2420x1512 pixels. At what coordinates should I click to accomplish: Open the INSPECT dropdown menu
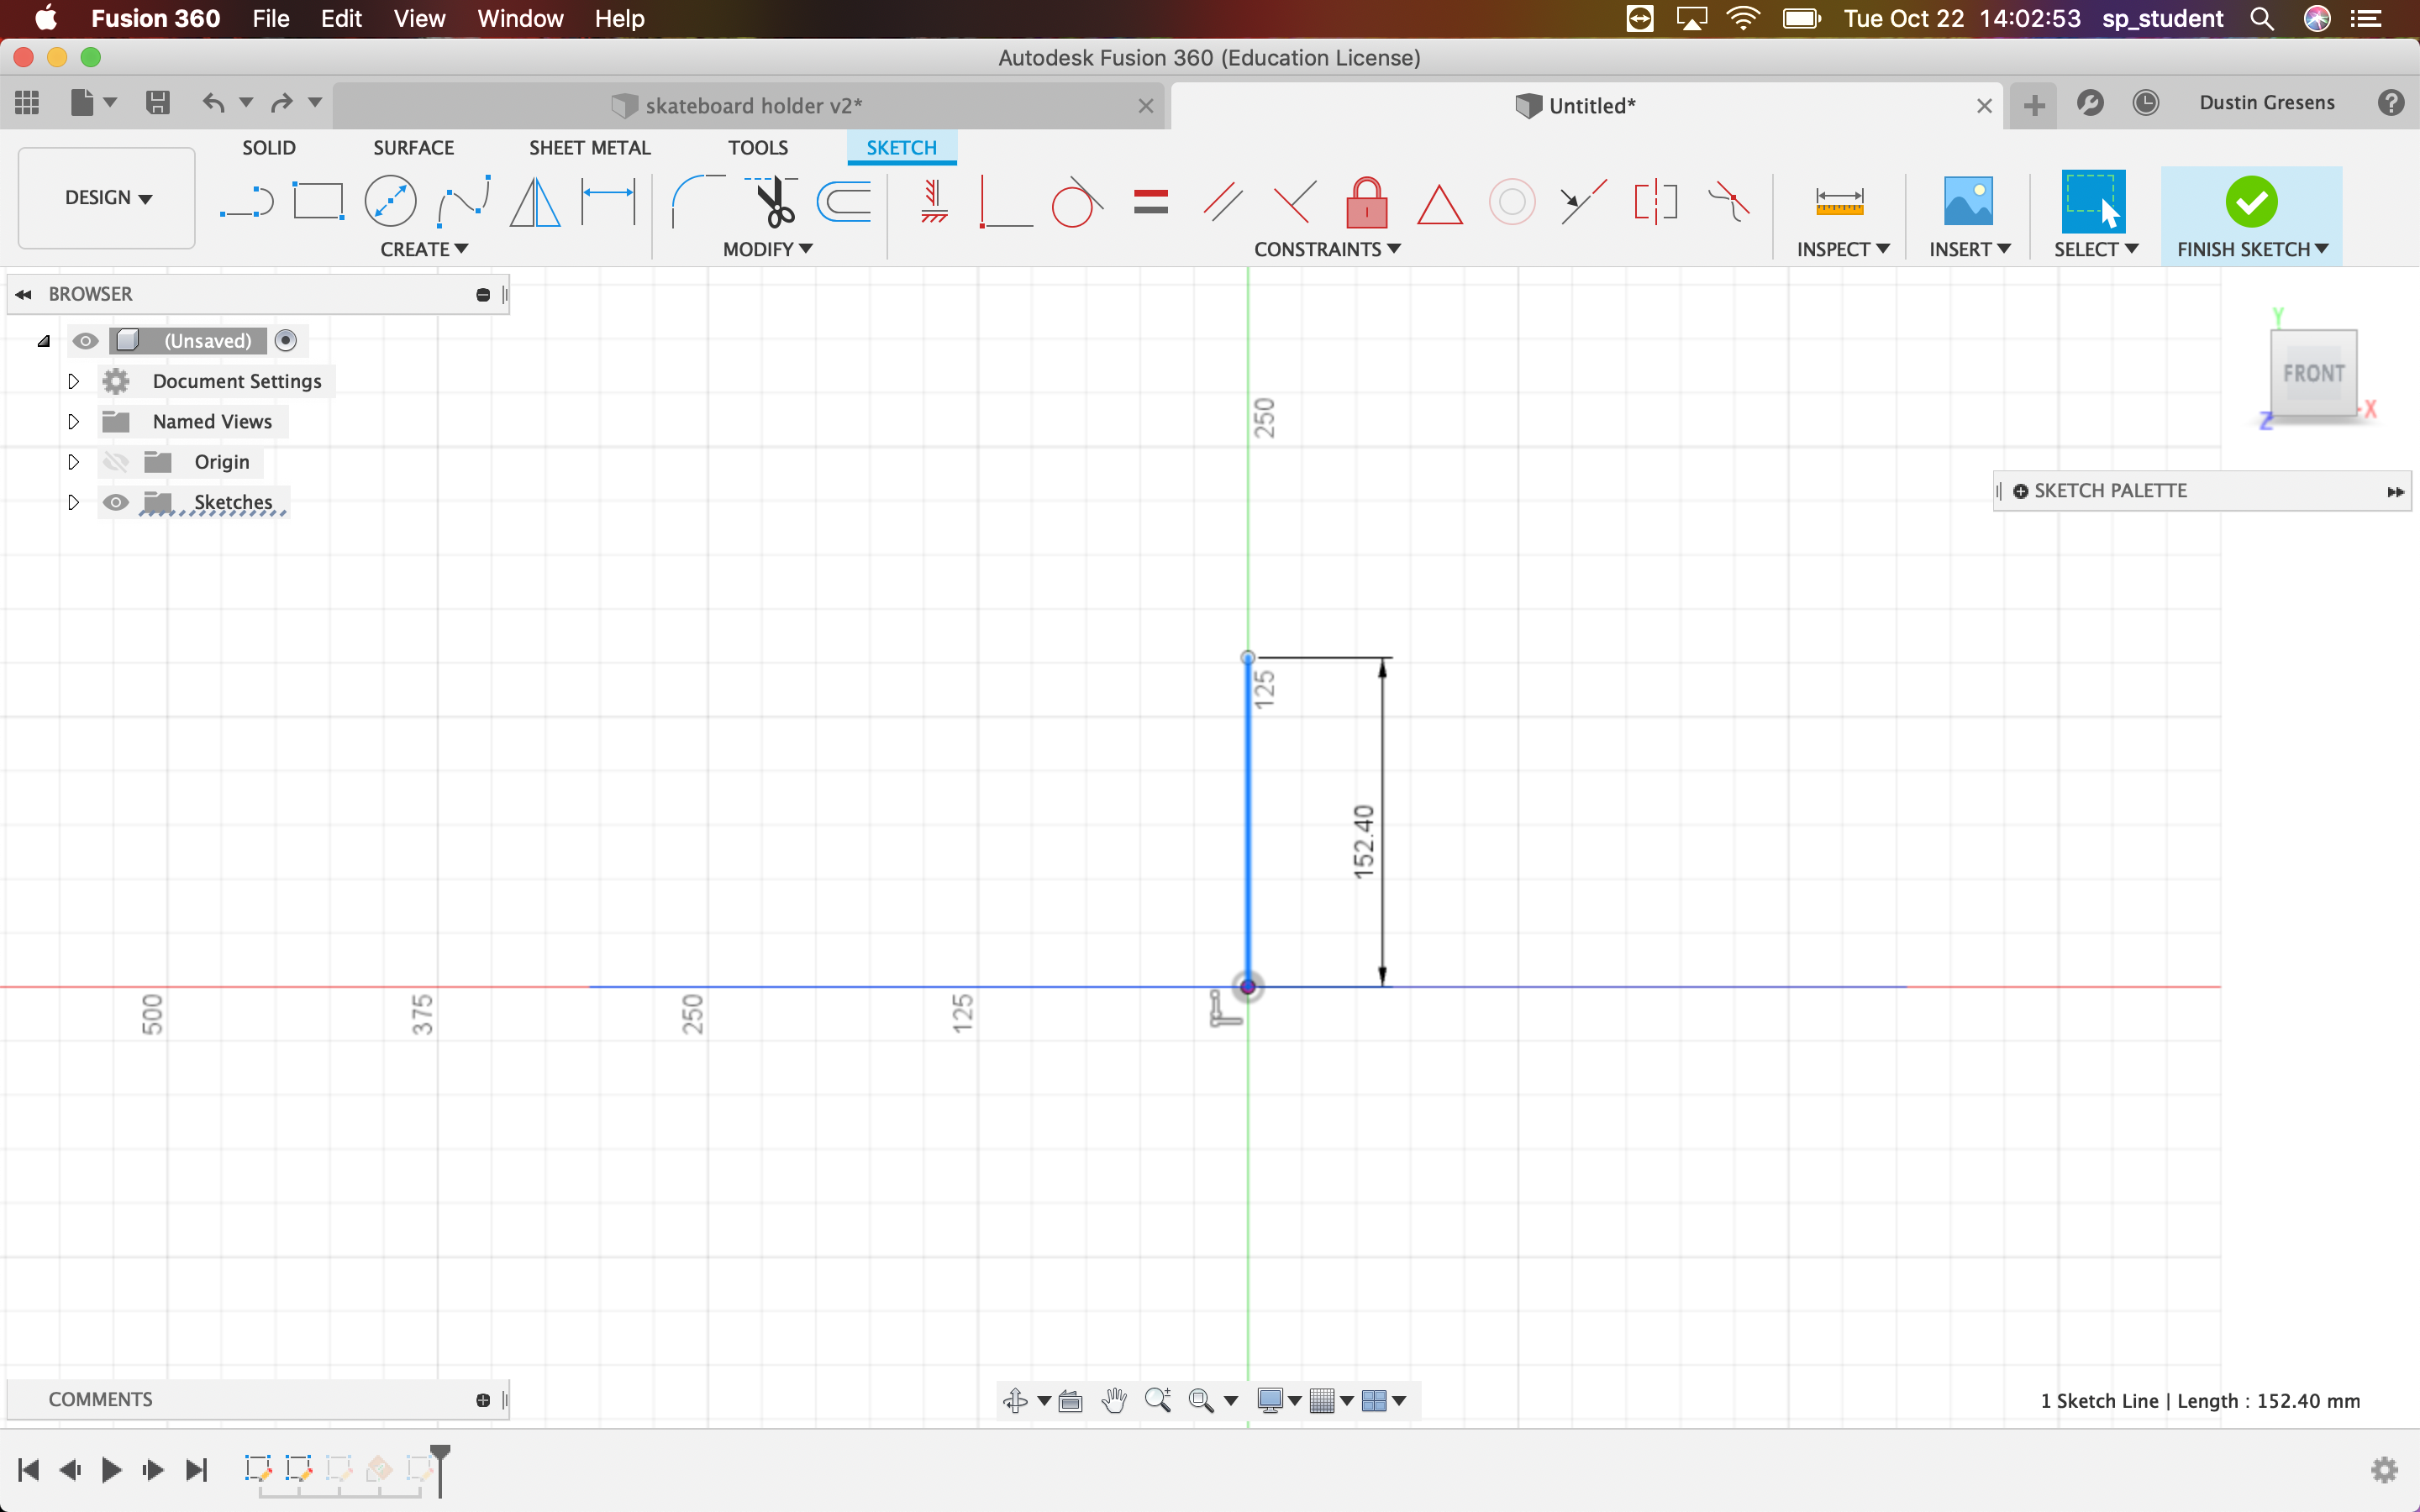[x=1842, y=249]
